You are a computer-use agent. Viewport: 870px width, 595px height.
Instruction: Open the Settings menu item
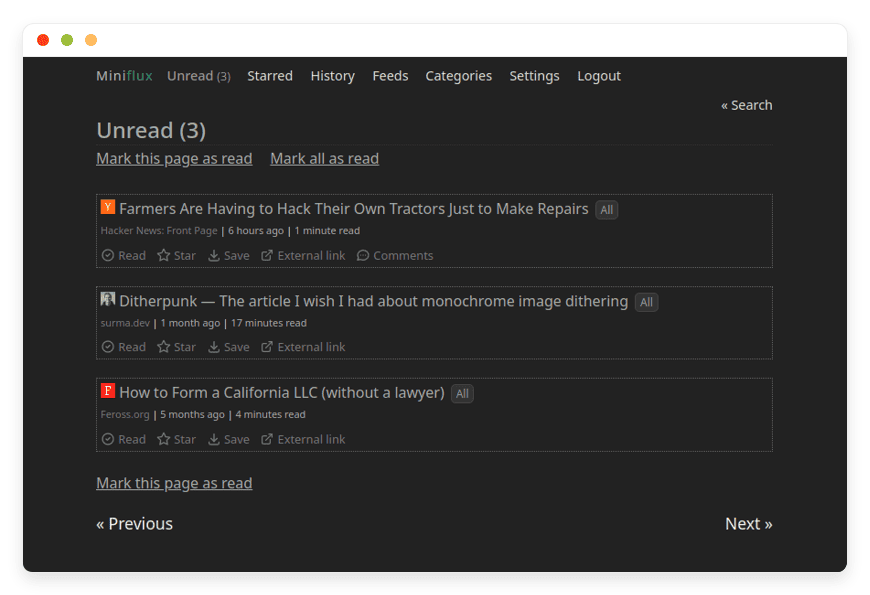click(534, 76)
